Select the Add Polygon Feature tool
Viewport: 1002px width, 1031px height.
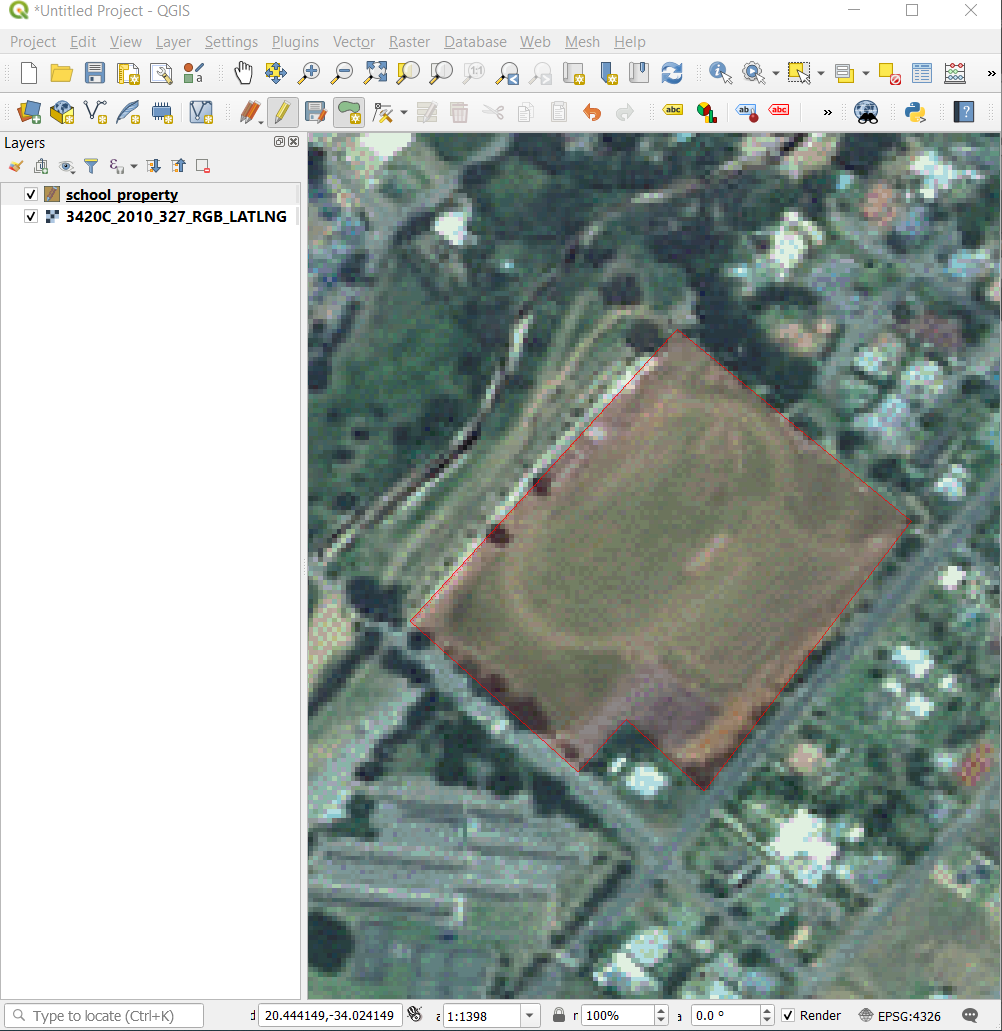(348, 111)
